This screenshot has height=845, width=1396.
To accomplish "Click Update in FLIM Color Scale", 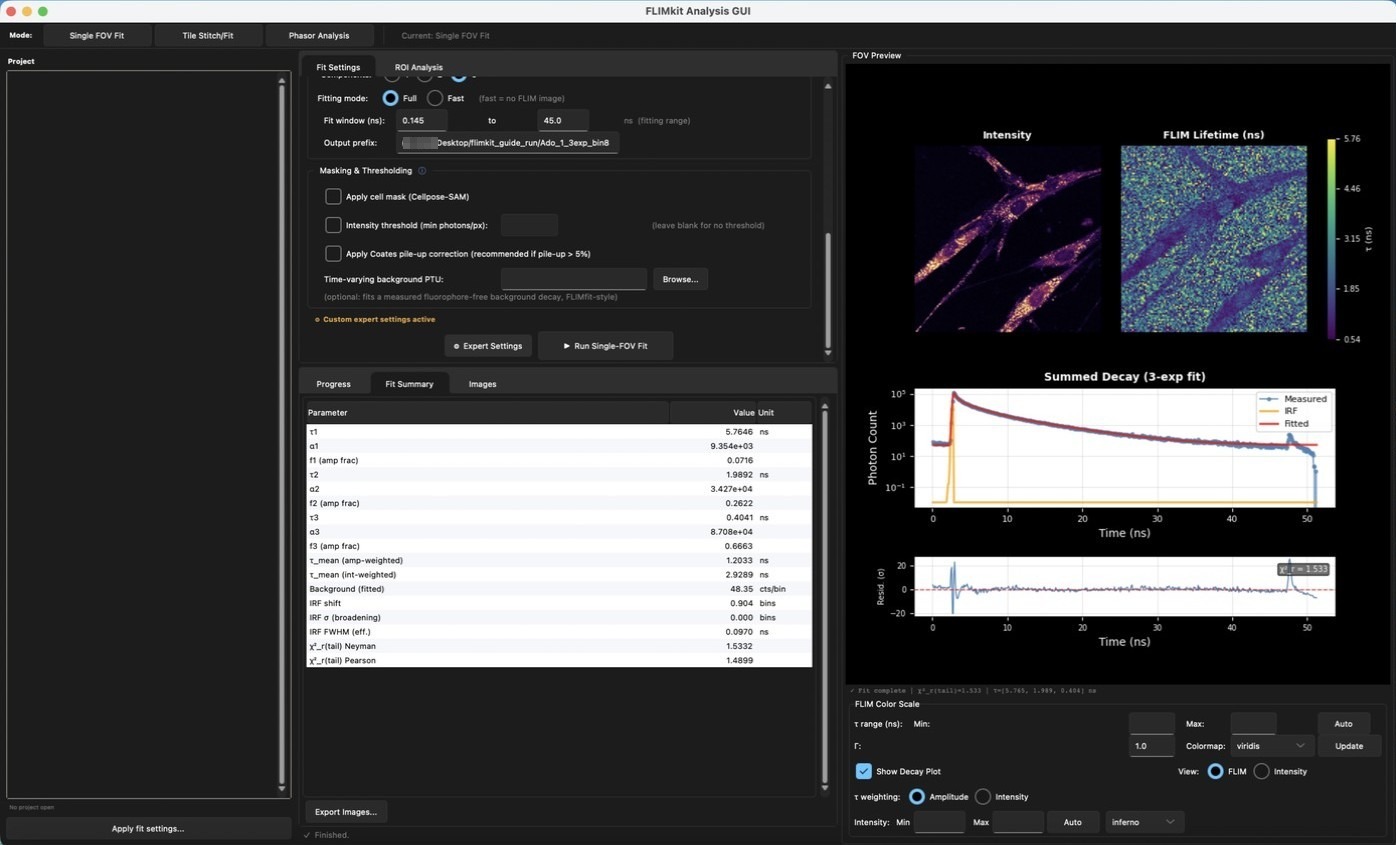I will click(1349, 746).
